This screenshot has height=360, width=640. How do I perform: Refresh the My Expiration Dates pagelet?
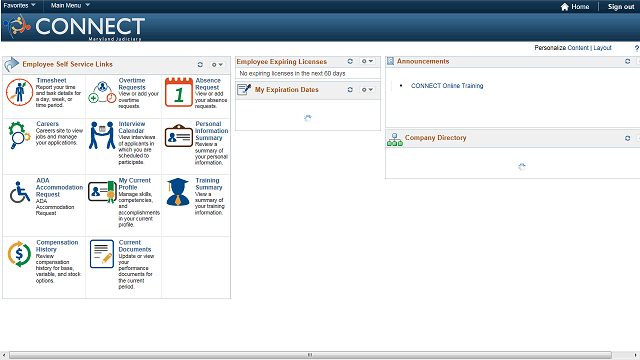click(350, 89)
